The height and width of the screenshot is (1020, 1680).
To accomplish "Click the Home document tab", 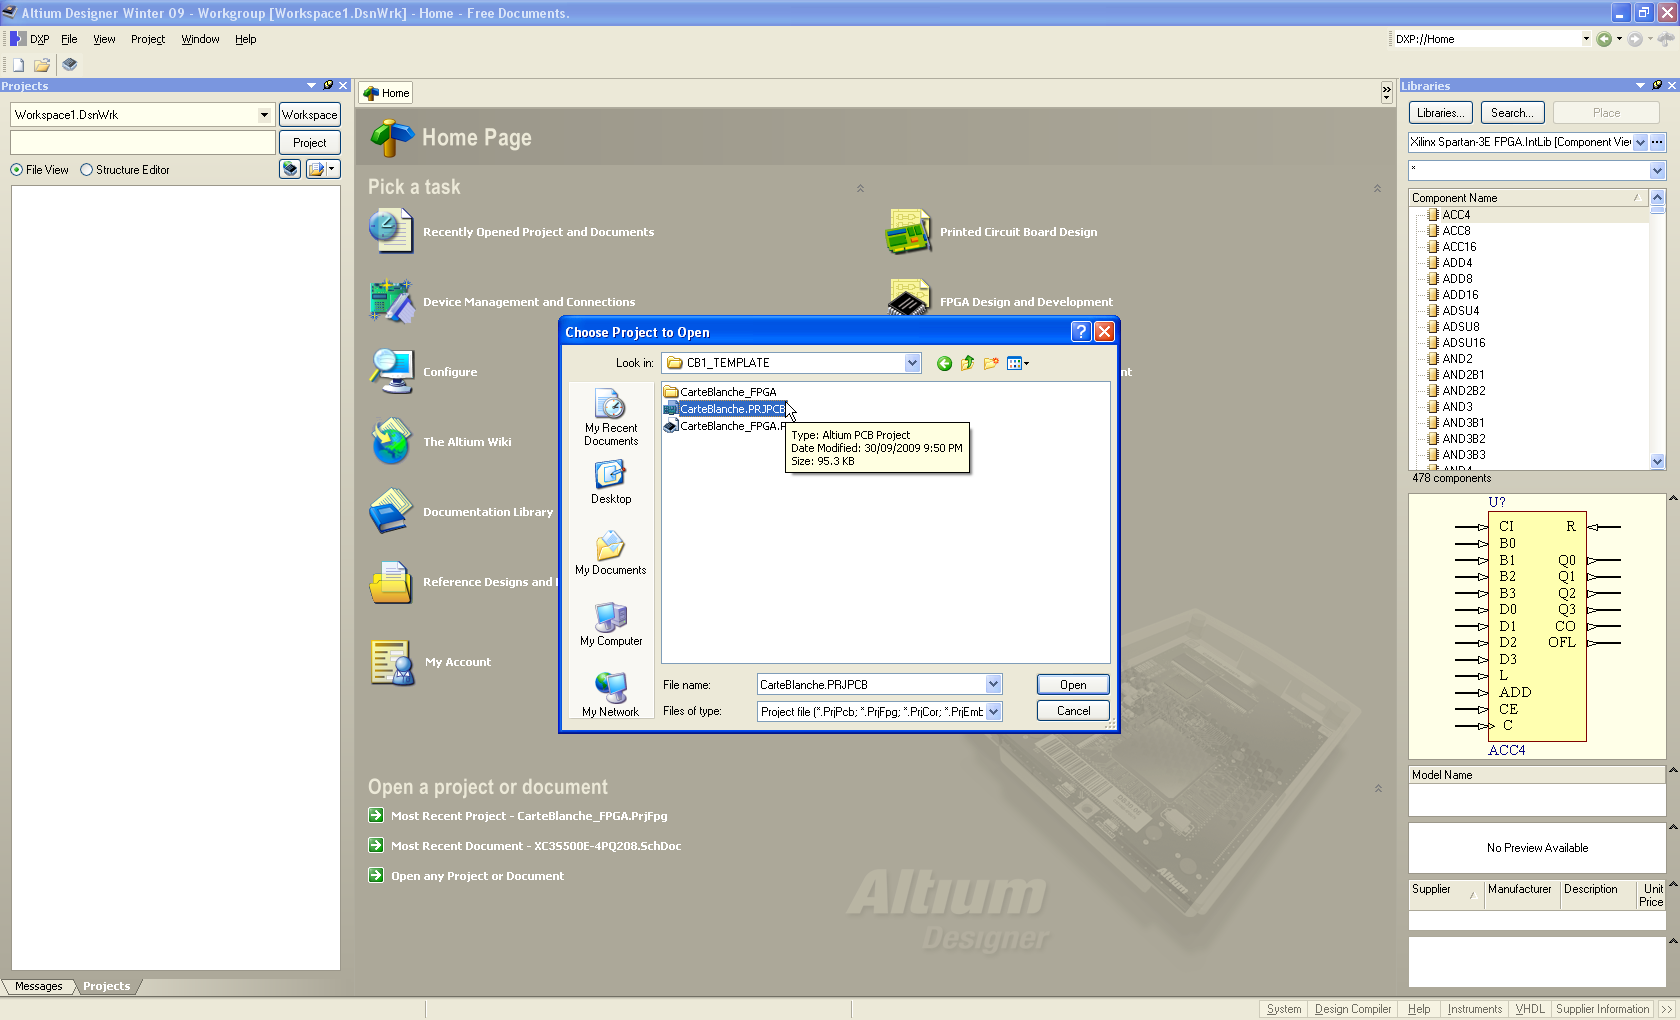I will (387, 93).
